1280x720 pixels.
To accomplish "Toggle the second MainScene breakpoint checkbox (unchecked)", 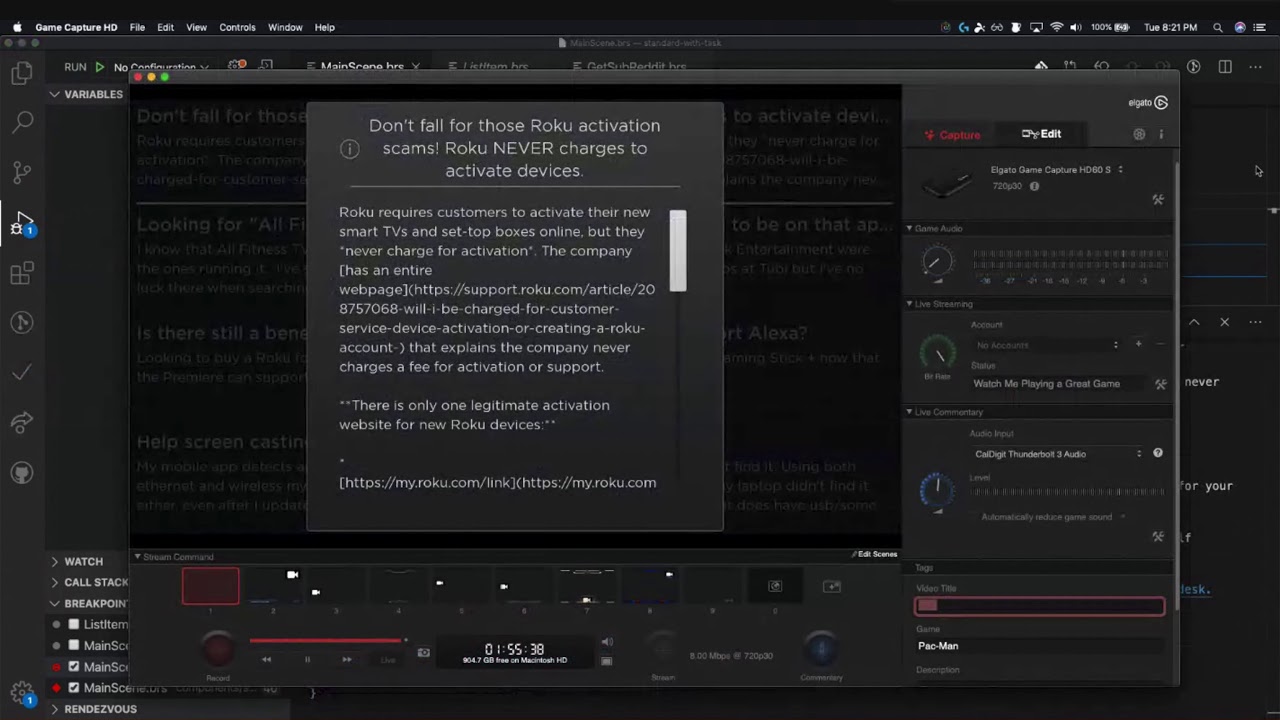I will pyautogui.click(x=73, y=646).
